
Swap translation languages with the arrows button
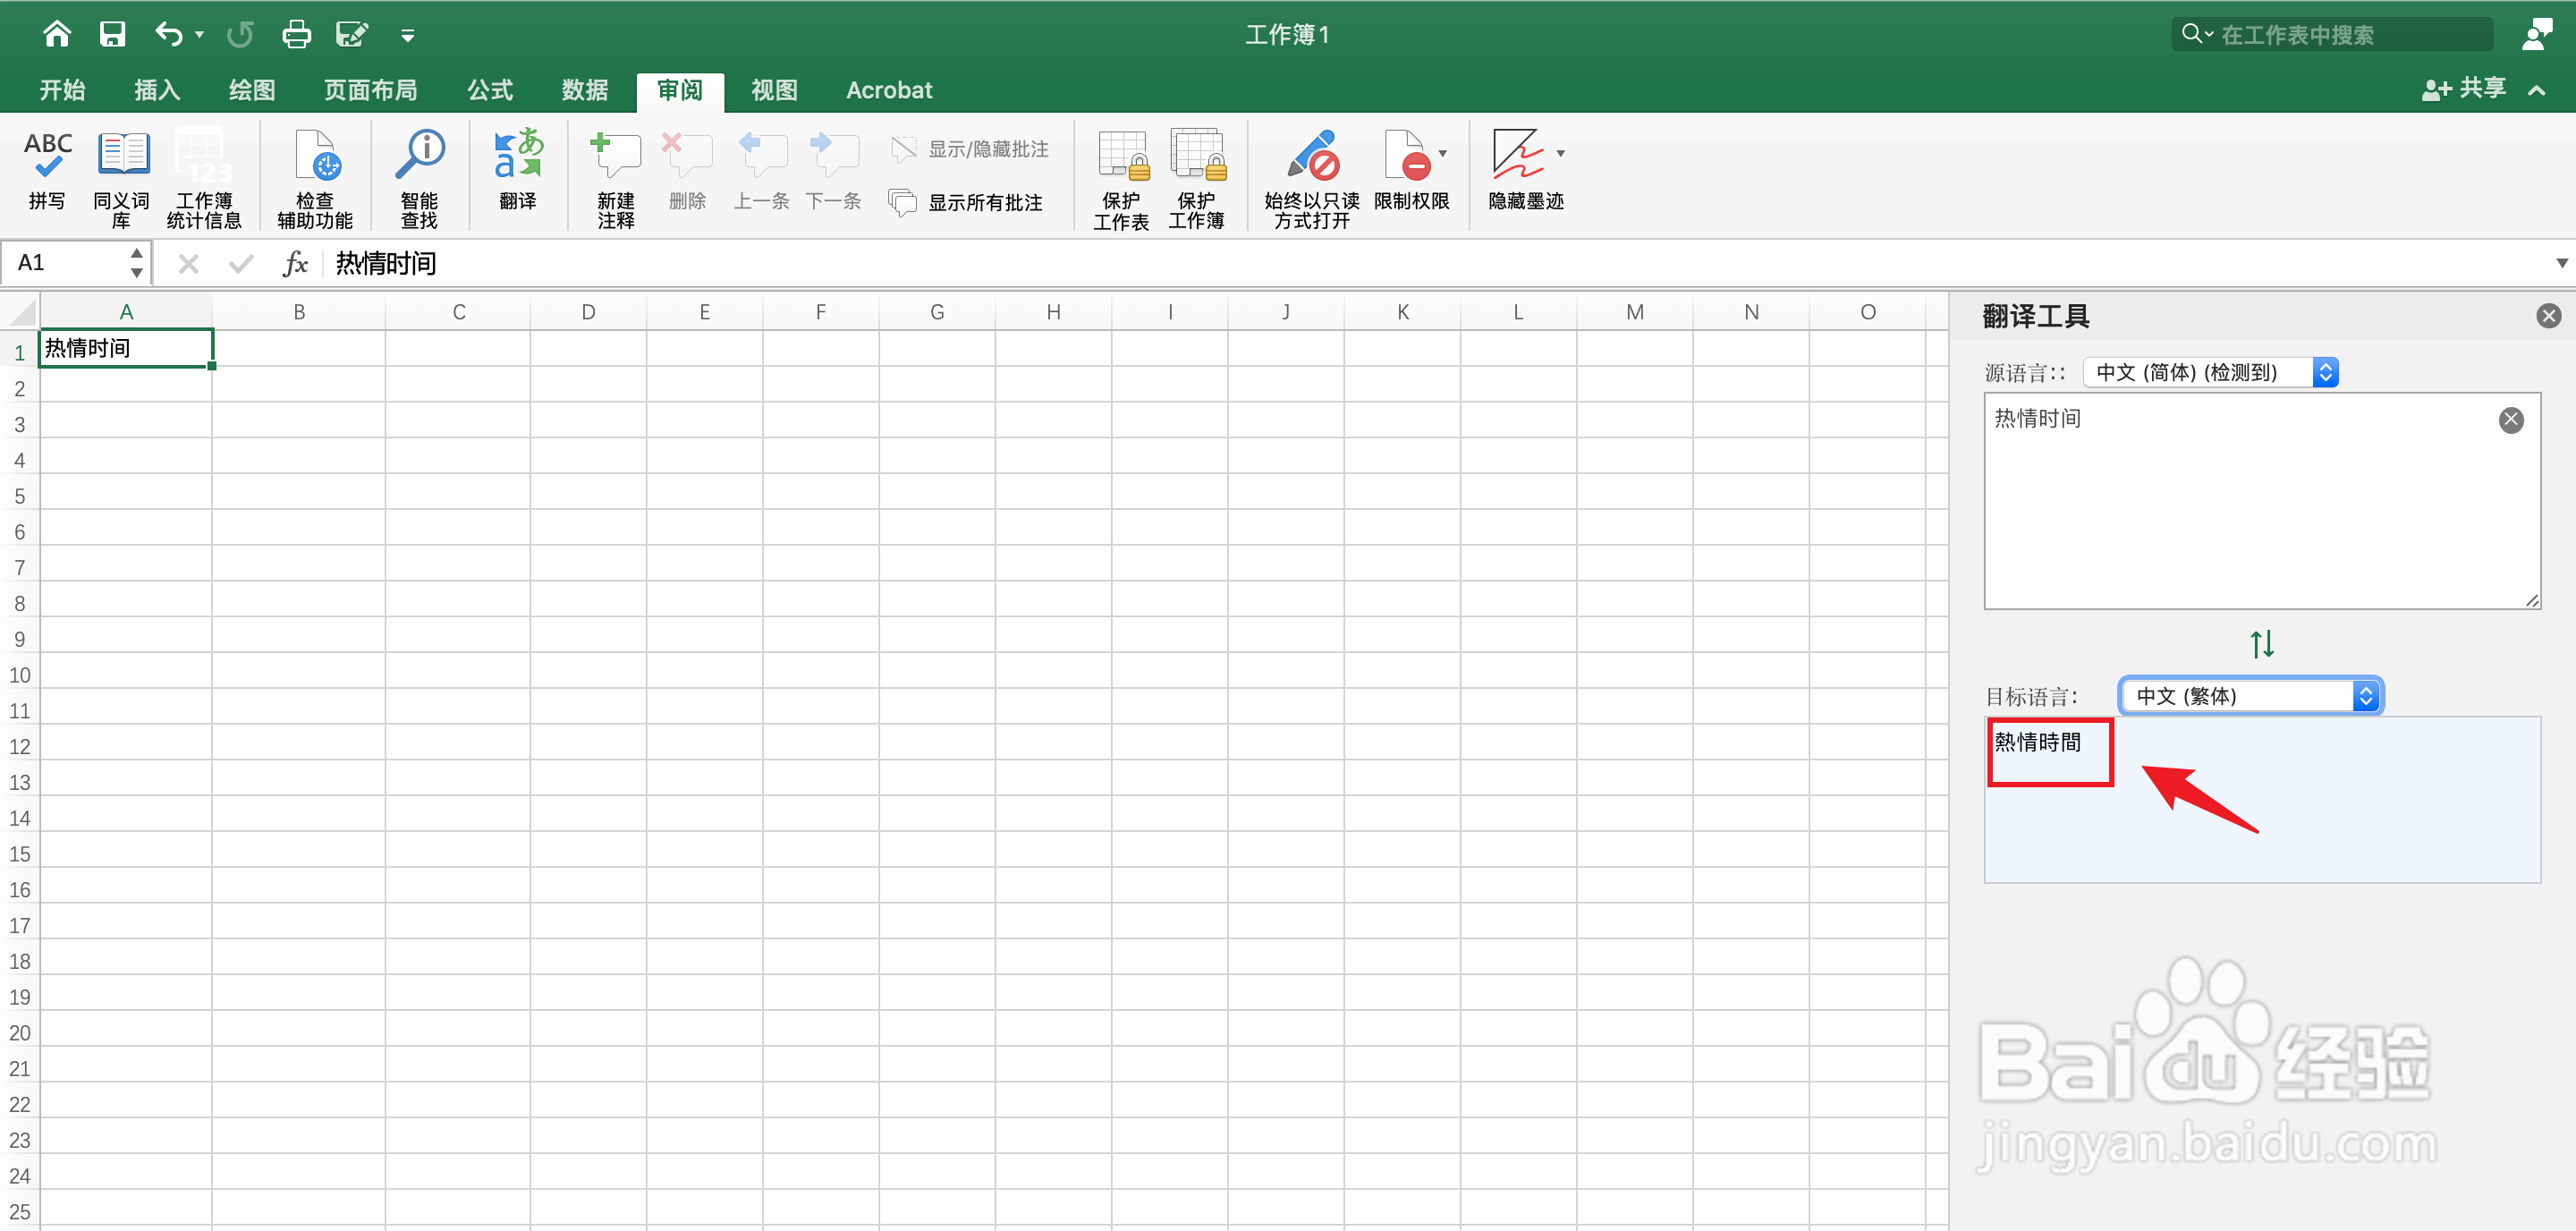[x=2263, y=643]
